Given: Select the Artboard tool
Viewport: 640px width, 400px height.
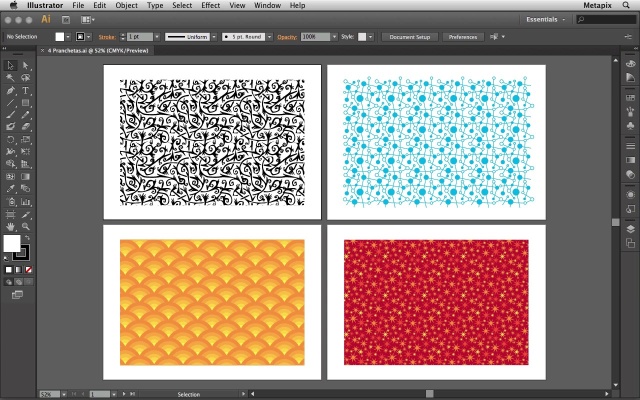Looking at the screenshot, I should (10, 214).
